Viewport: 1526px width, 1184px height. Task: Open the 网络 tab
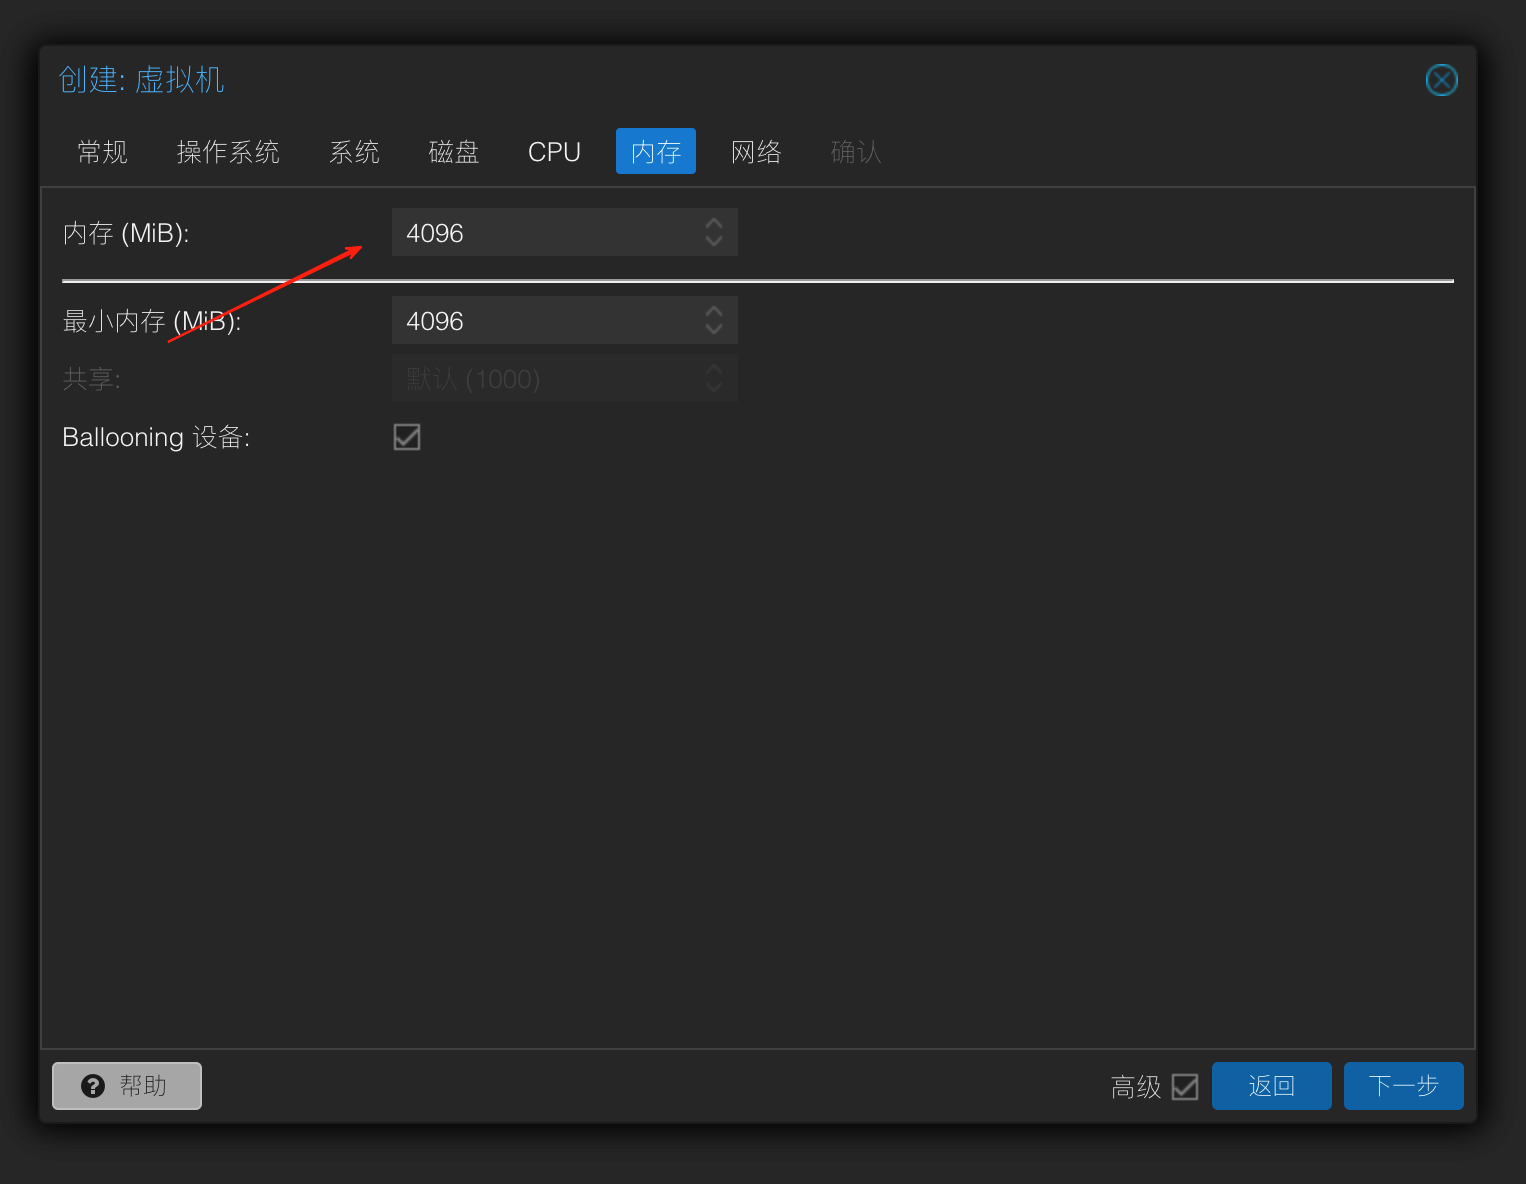point(756,152)
